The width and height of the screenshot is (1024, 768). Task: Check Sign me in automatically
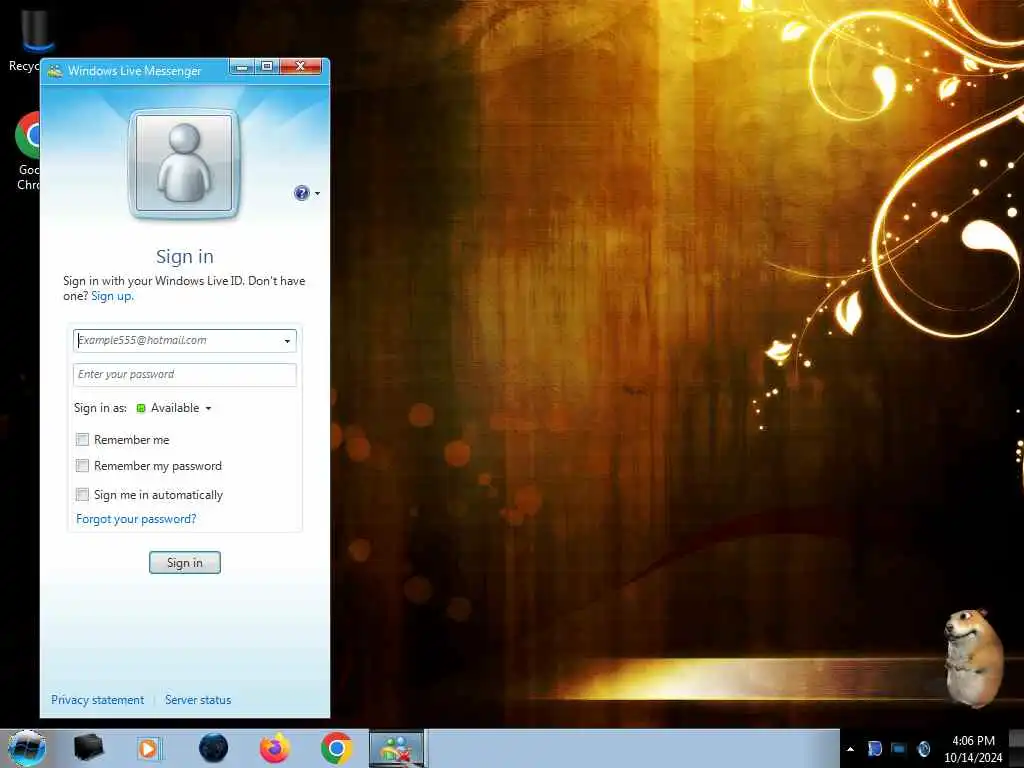[82, 494]
